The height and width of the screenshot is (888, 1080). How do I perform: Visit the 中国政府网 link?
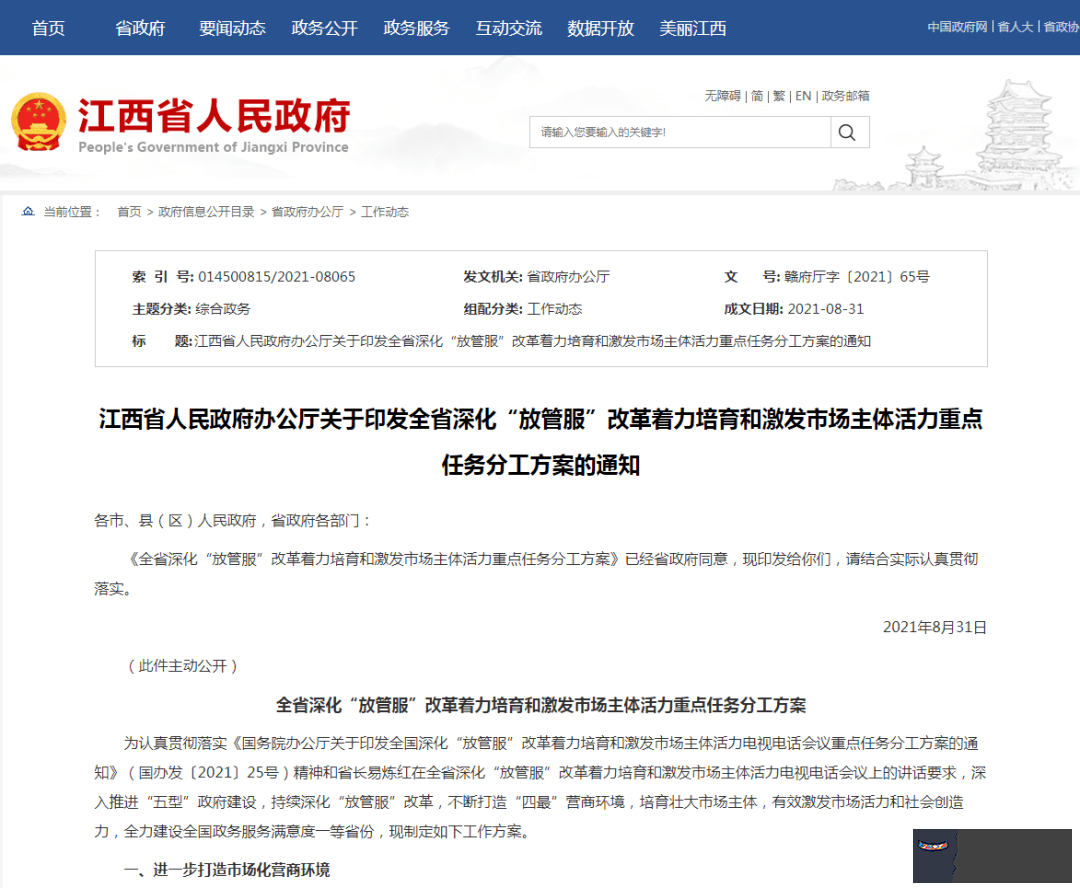click(957, 27)
